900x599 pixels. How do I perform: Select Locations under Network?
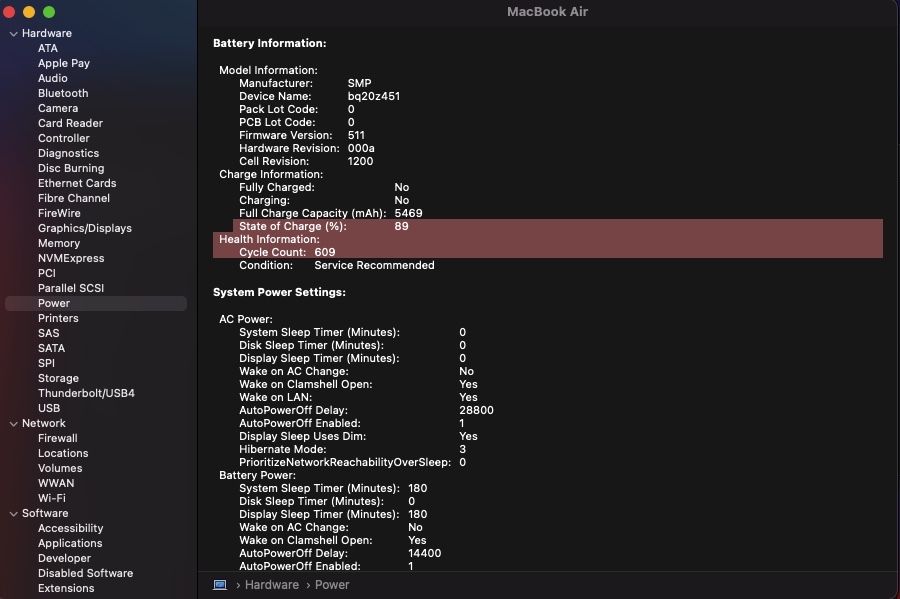[x=63, y=453]
